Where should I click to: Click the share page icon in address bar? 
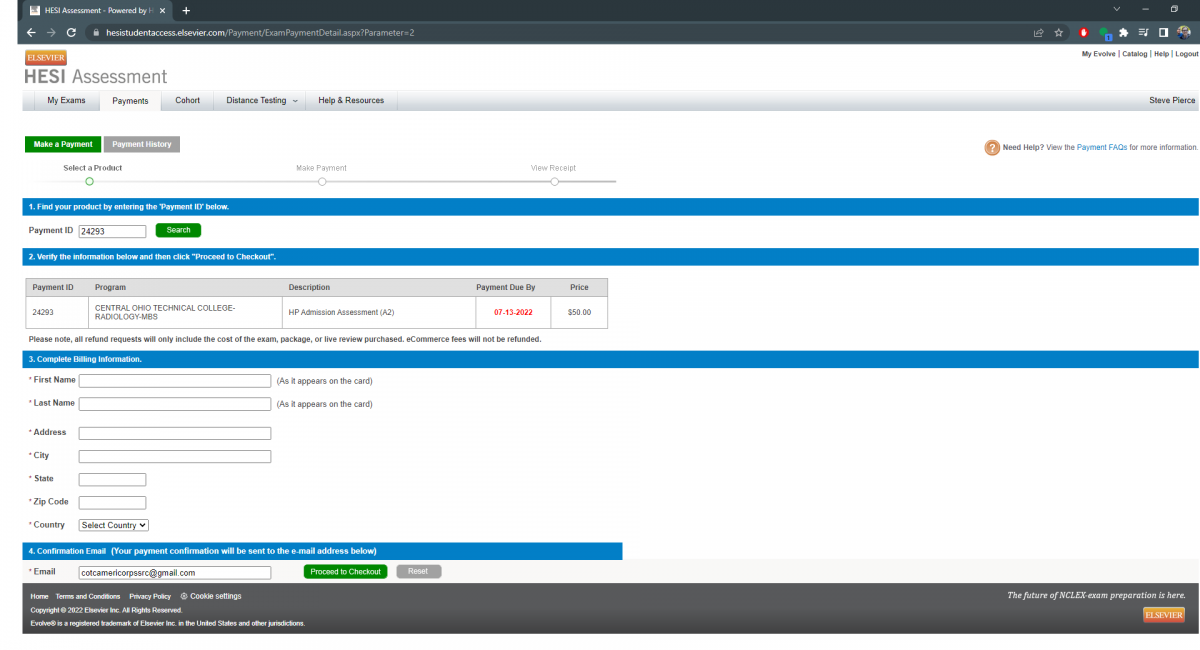click(x=1039, y=32)
